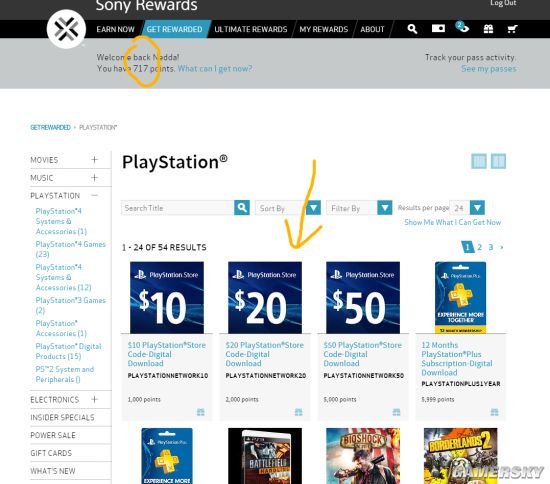
Task: Click the pass ticket icon in header
Action: coord(438,28)
